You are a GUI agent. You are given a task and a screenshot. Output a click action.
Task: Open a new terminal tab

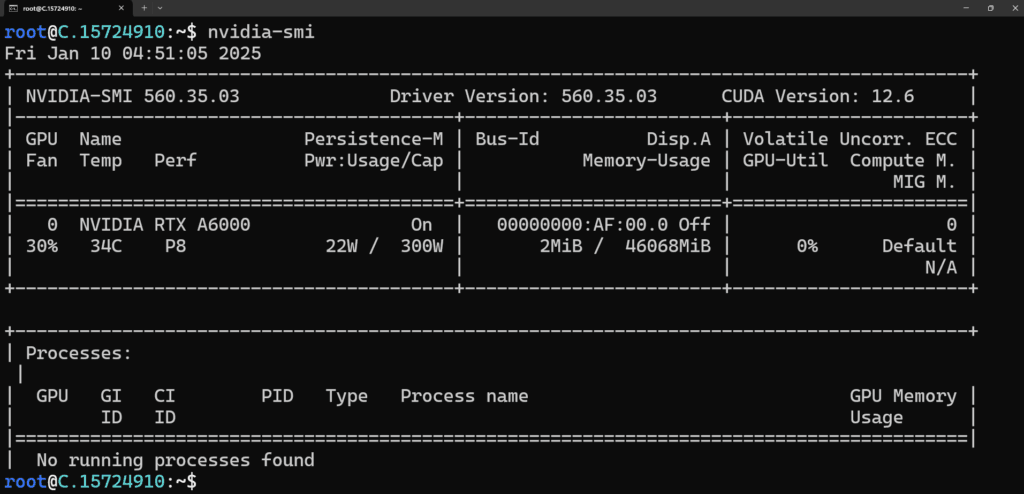[143, 8]
